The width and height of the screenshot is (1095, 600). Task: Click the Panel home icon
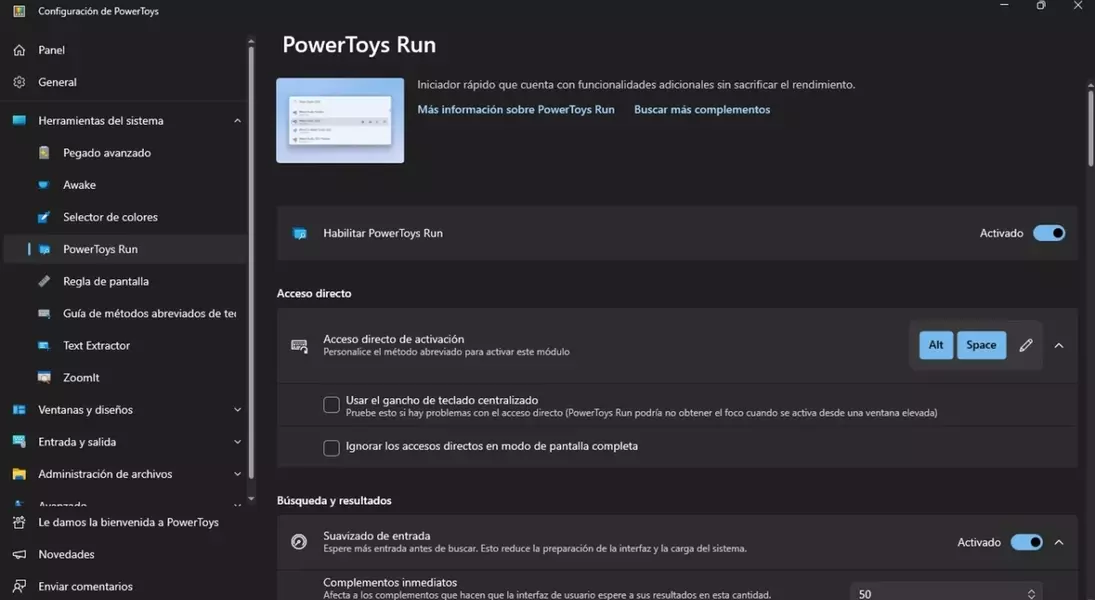tap(19, 50)
